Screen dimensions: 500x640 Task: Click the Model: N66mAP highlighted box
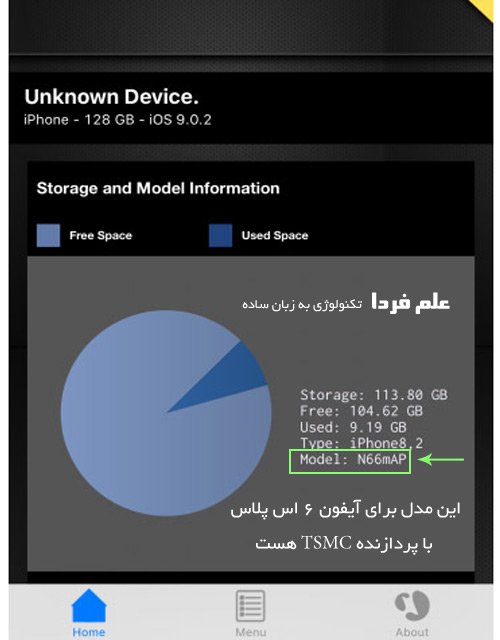350,461
